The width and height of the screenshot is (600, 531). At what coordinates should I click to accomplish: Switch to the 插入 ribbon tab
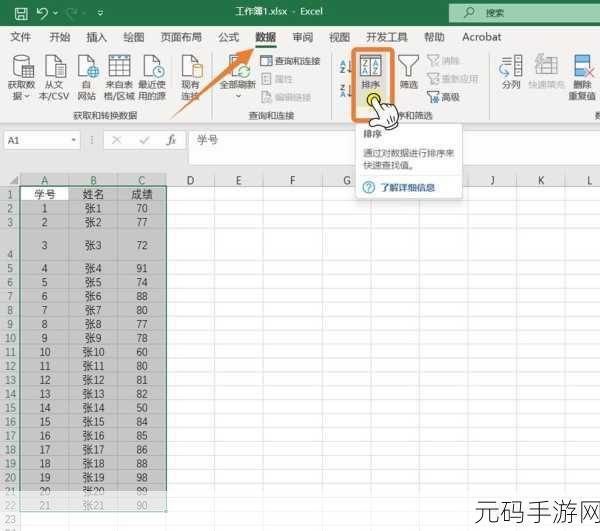[96, 37]
